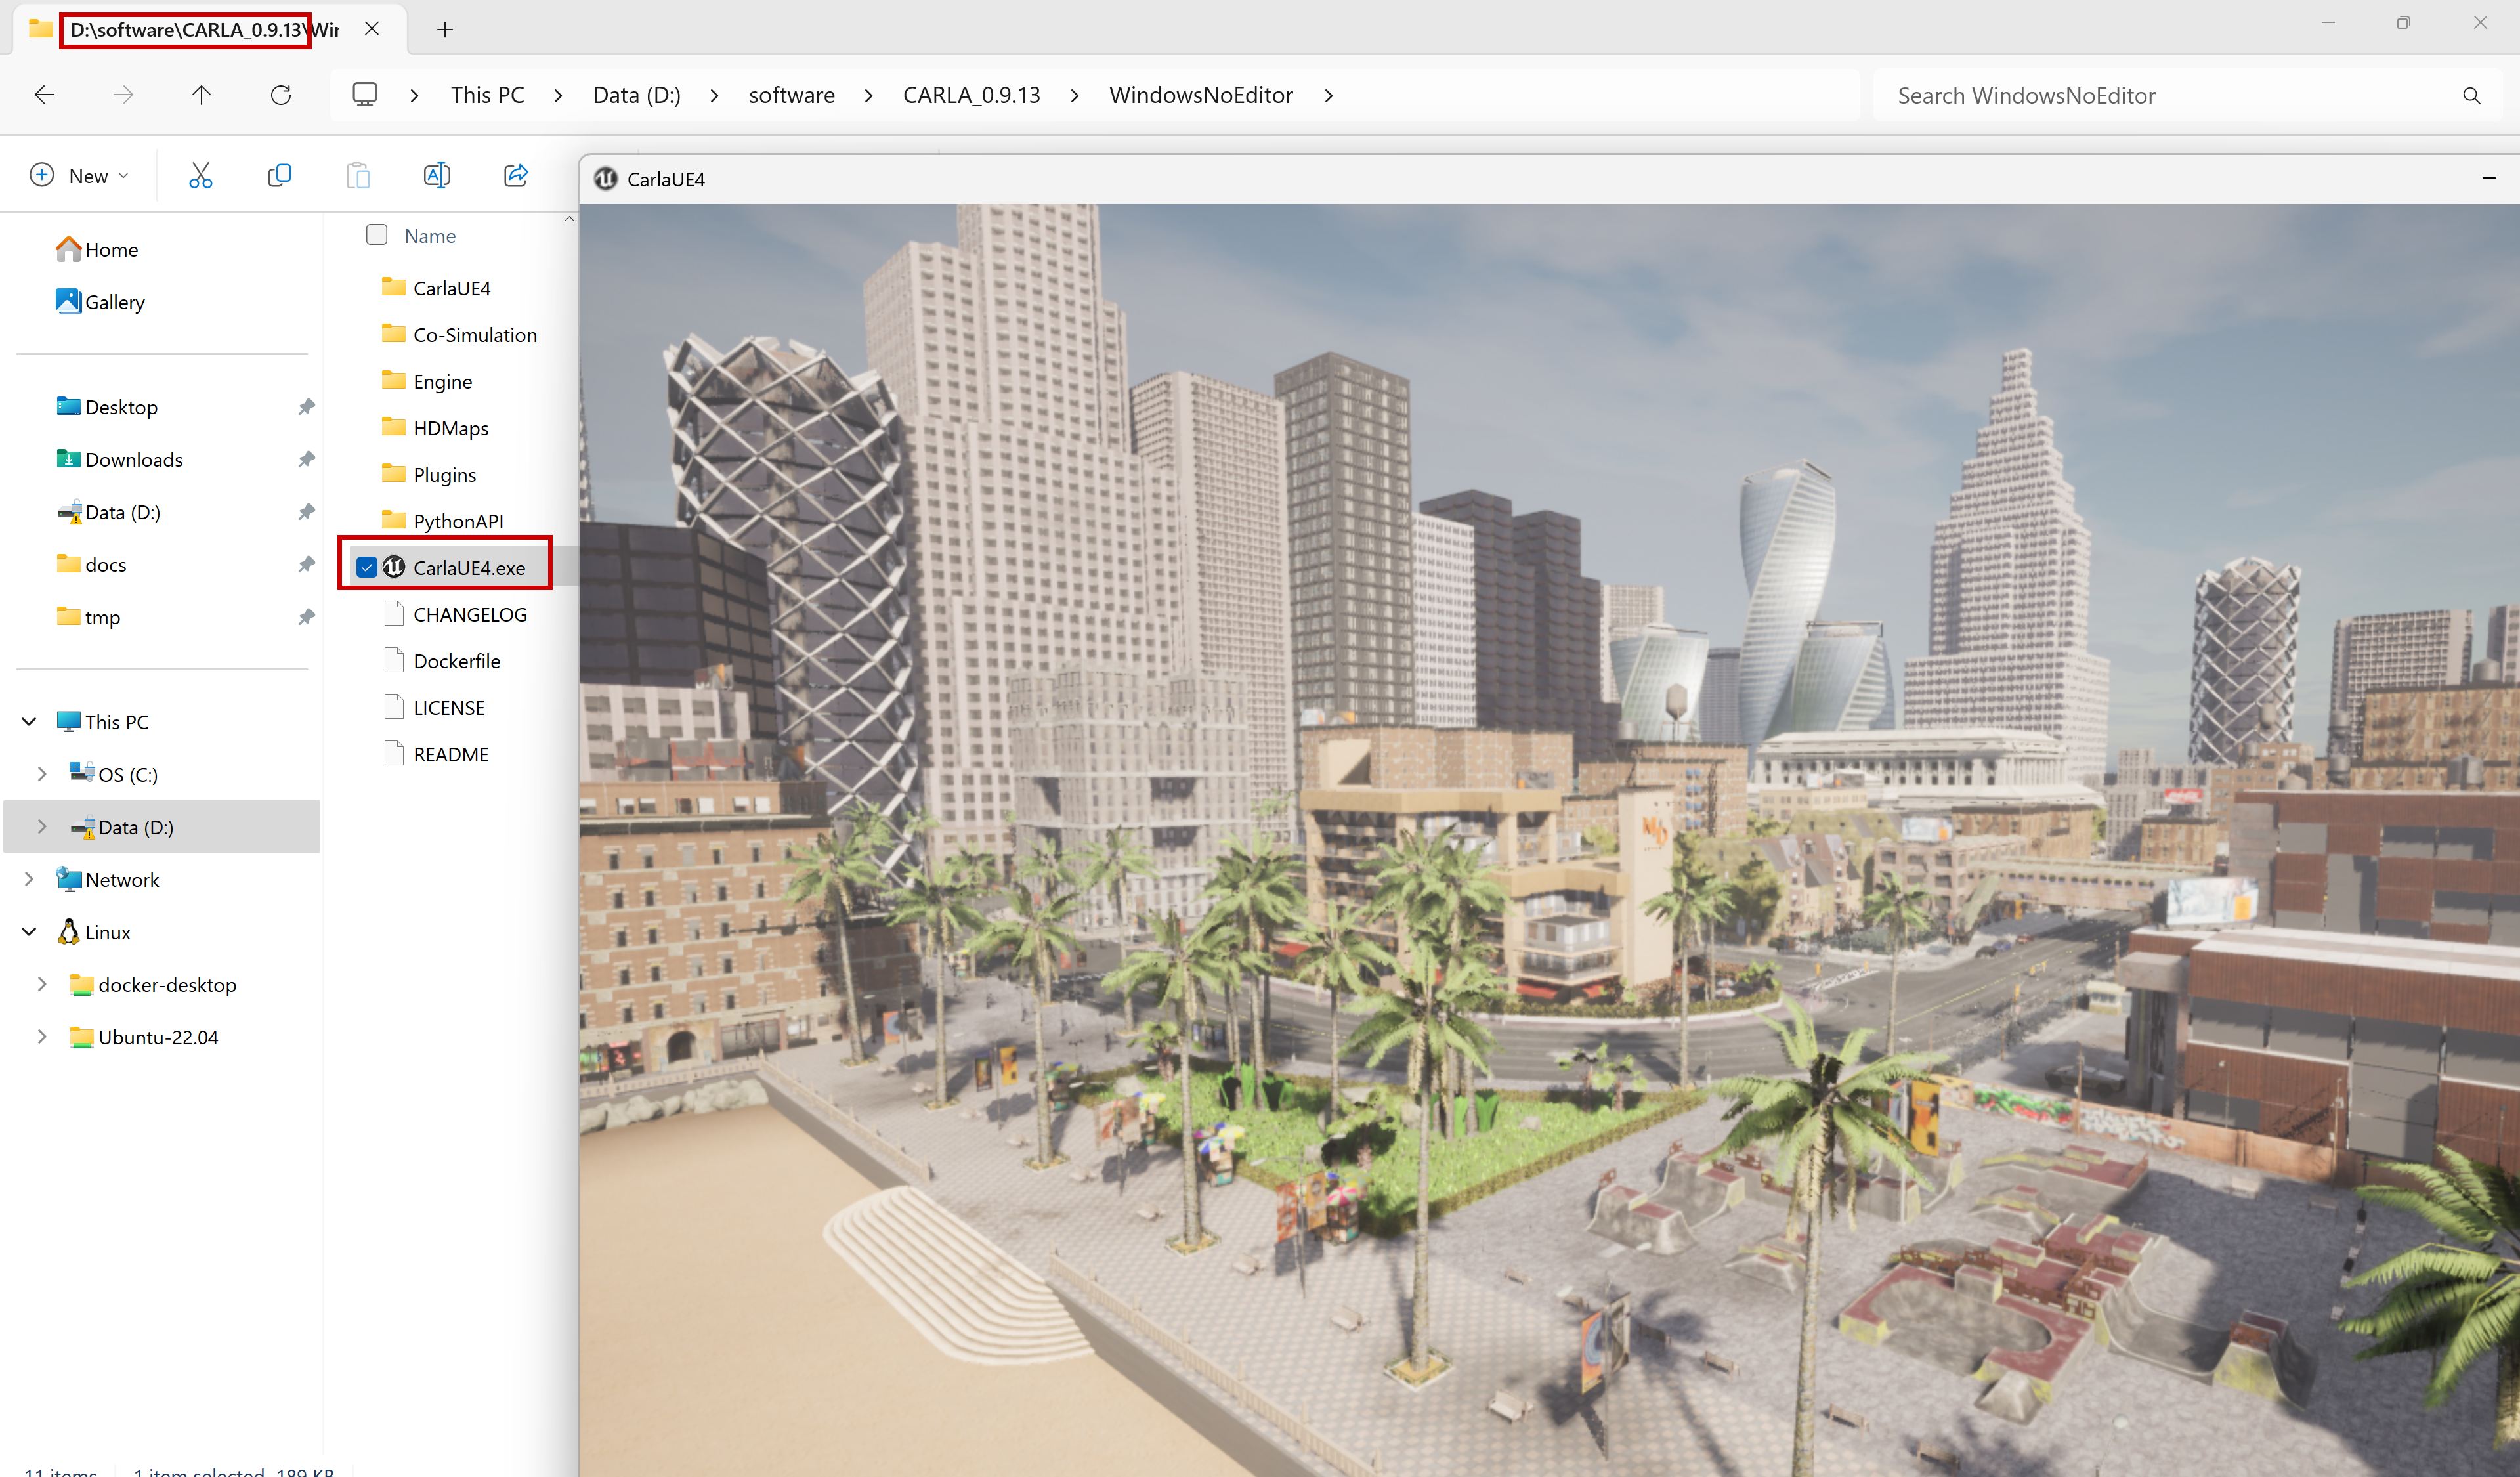Viewport: 2520px width, 1477px height.
Task: Open the New dropdown menu
Action: pos(80,176)
